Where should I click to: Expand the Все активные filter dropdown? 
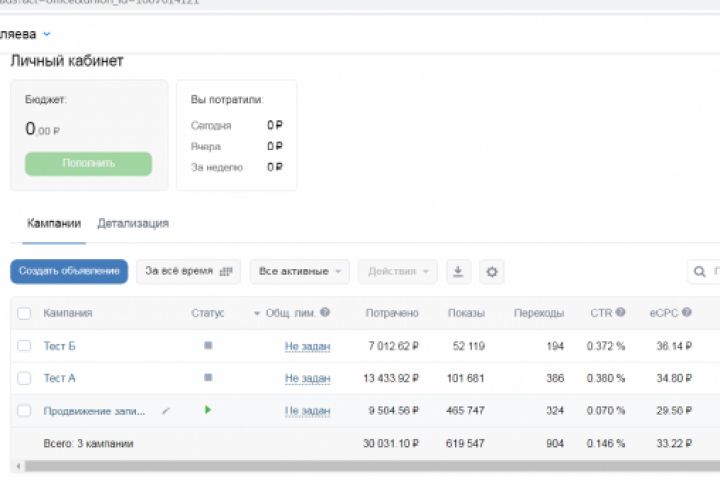point(299,271)
